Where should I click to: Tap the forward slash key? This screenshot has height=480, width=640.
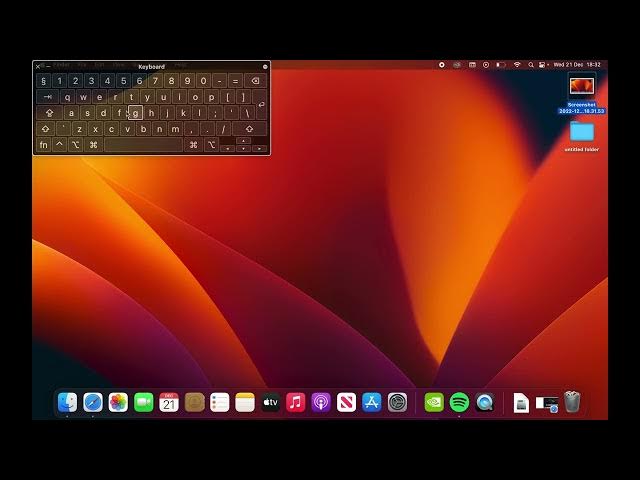click(x=223, y=129)
